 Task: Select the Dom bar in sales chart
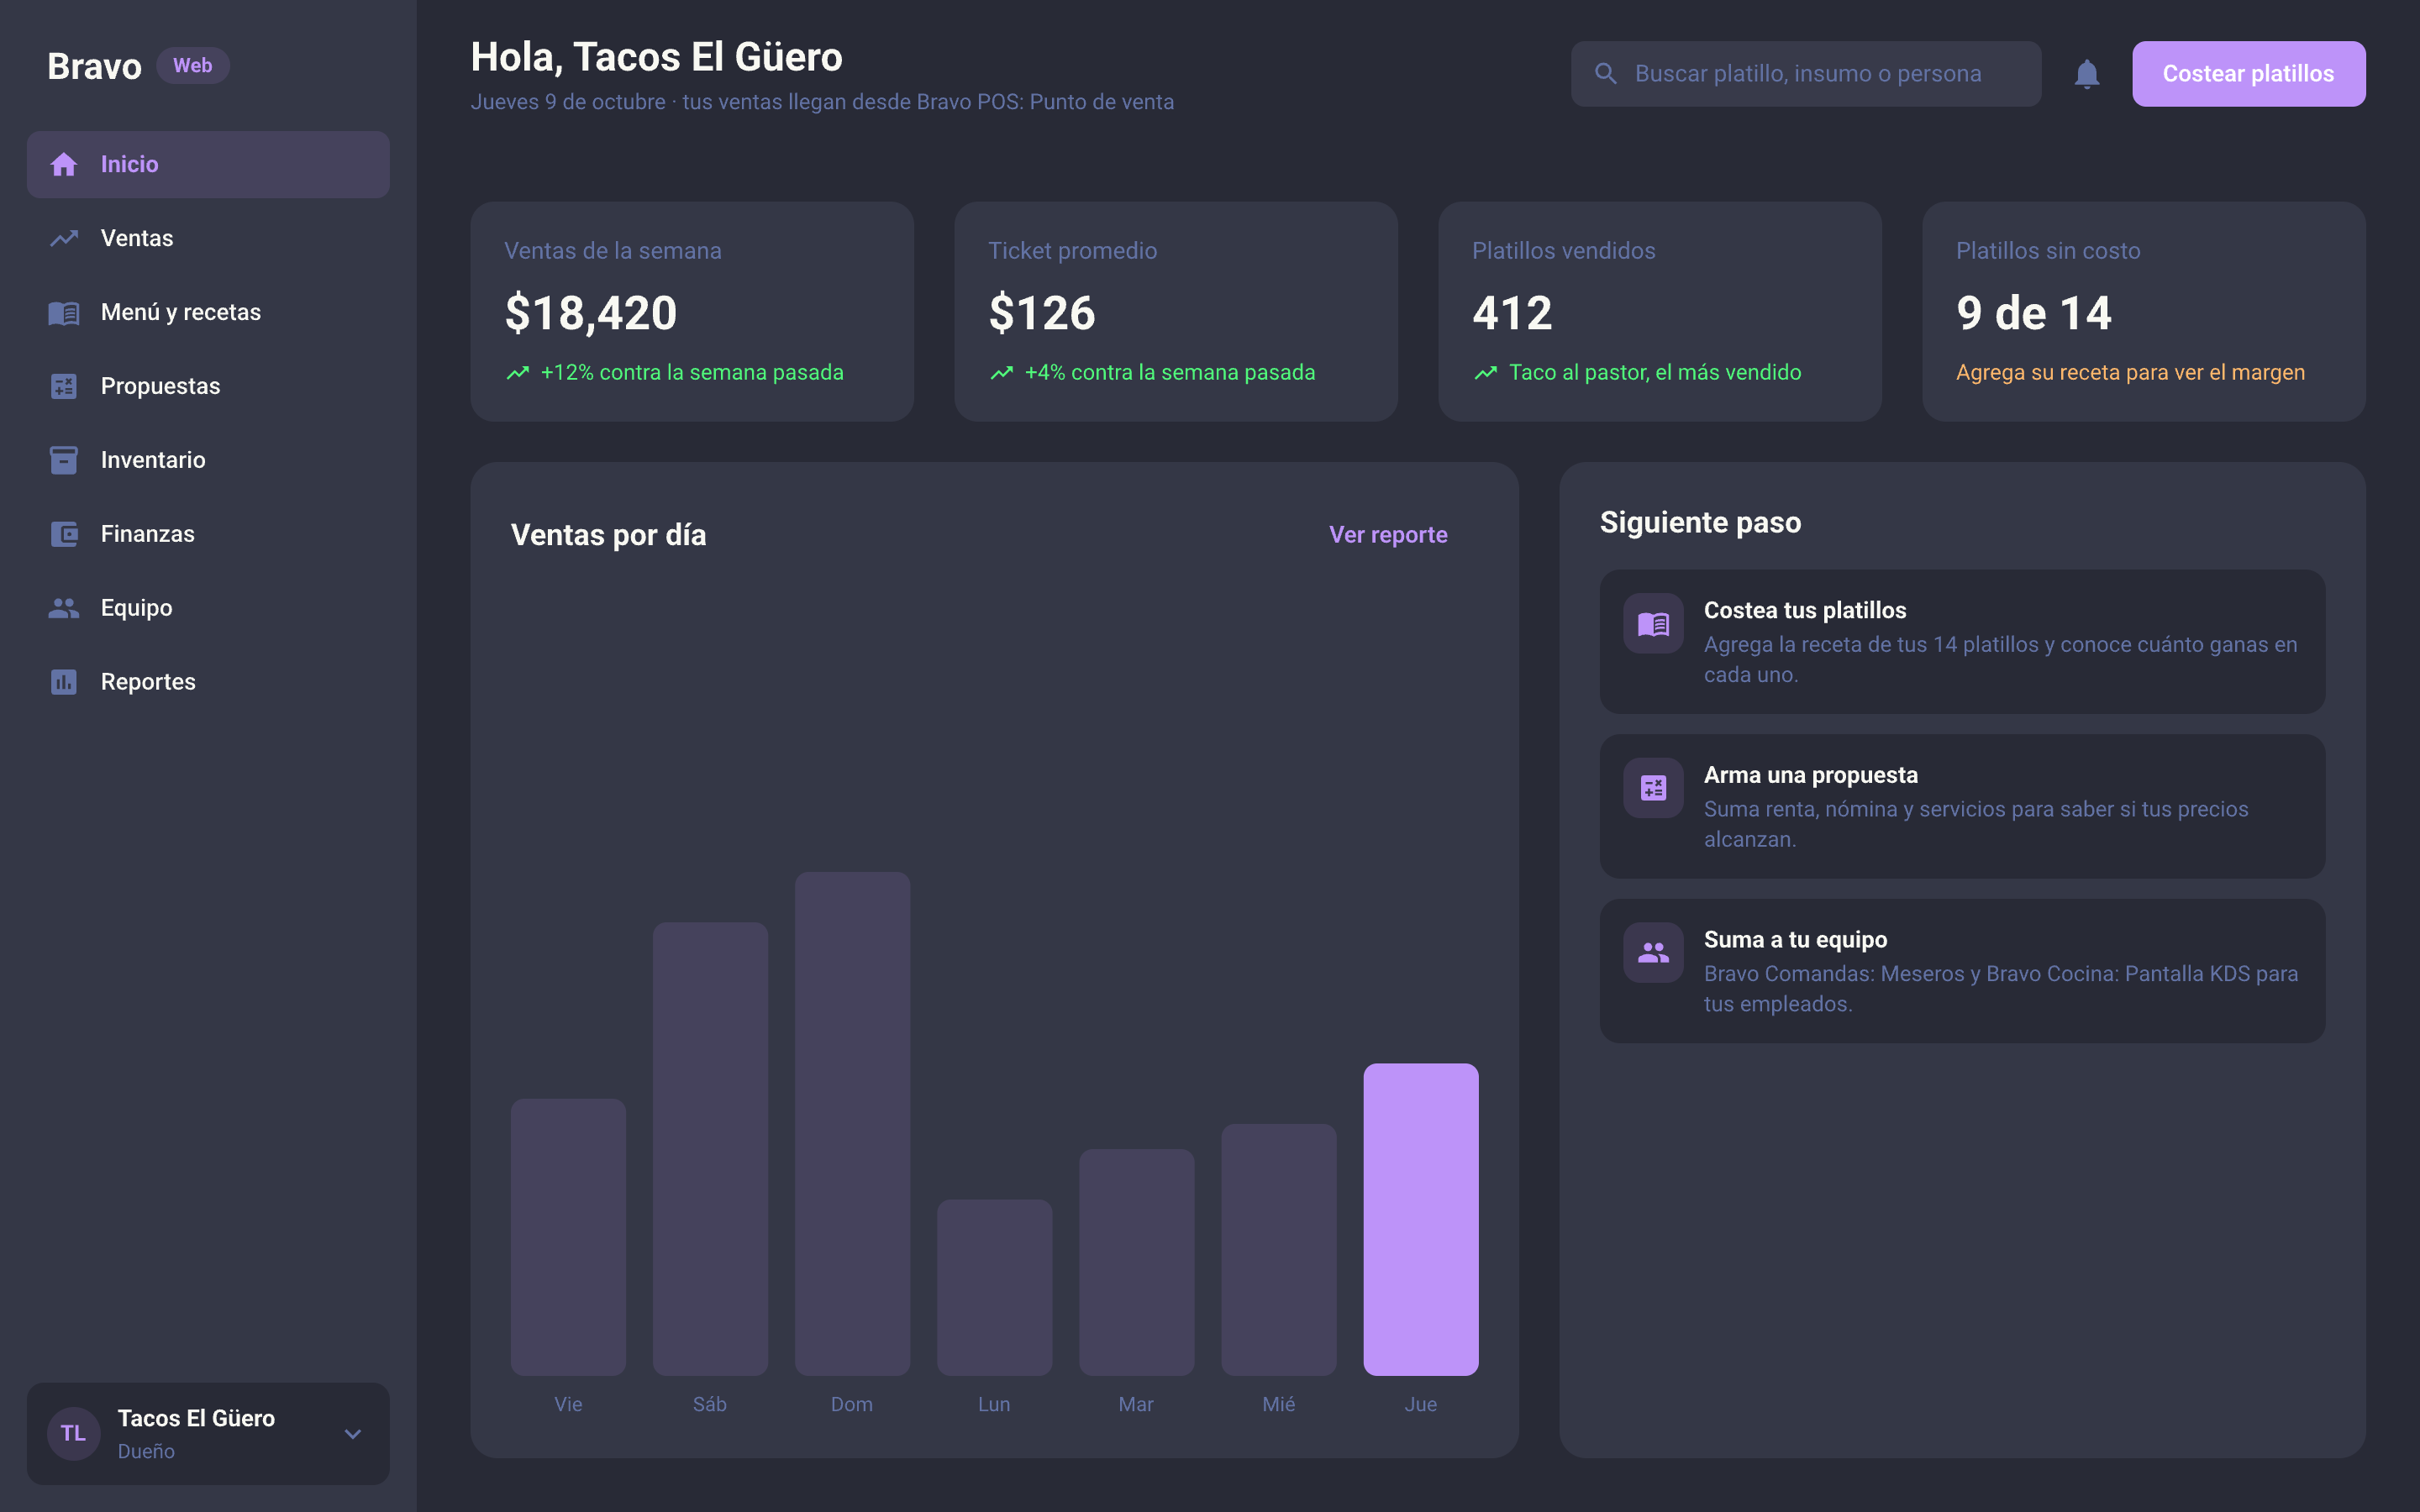tap(852, 1123)
